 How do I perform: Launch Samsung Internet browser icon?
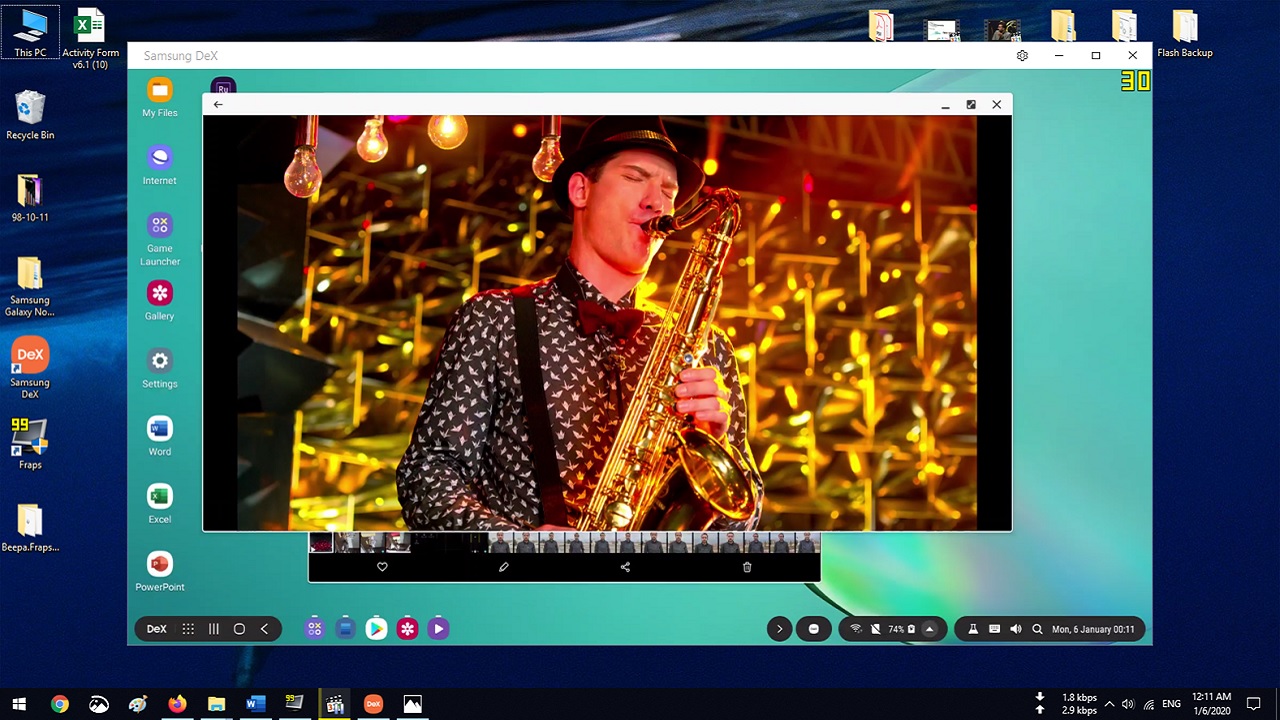(x=160, y=166)
